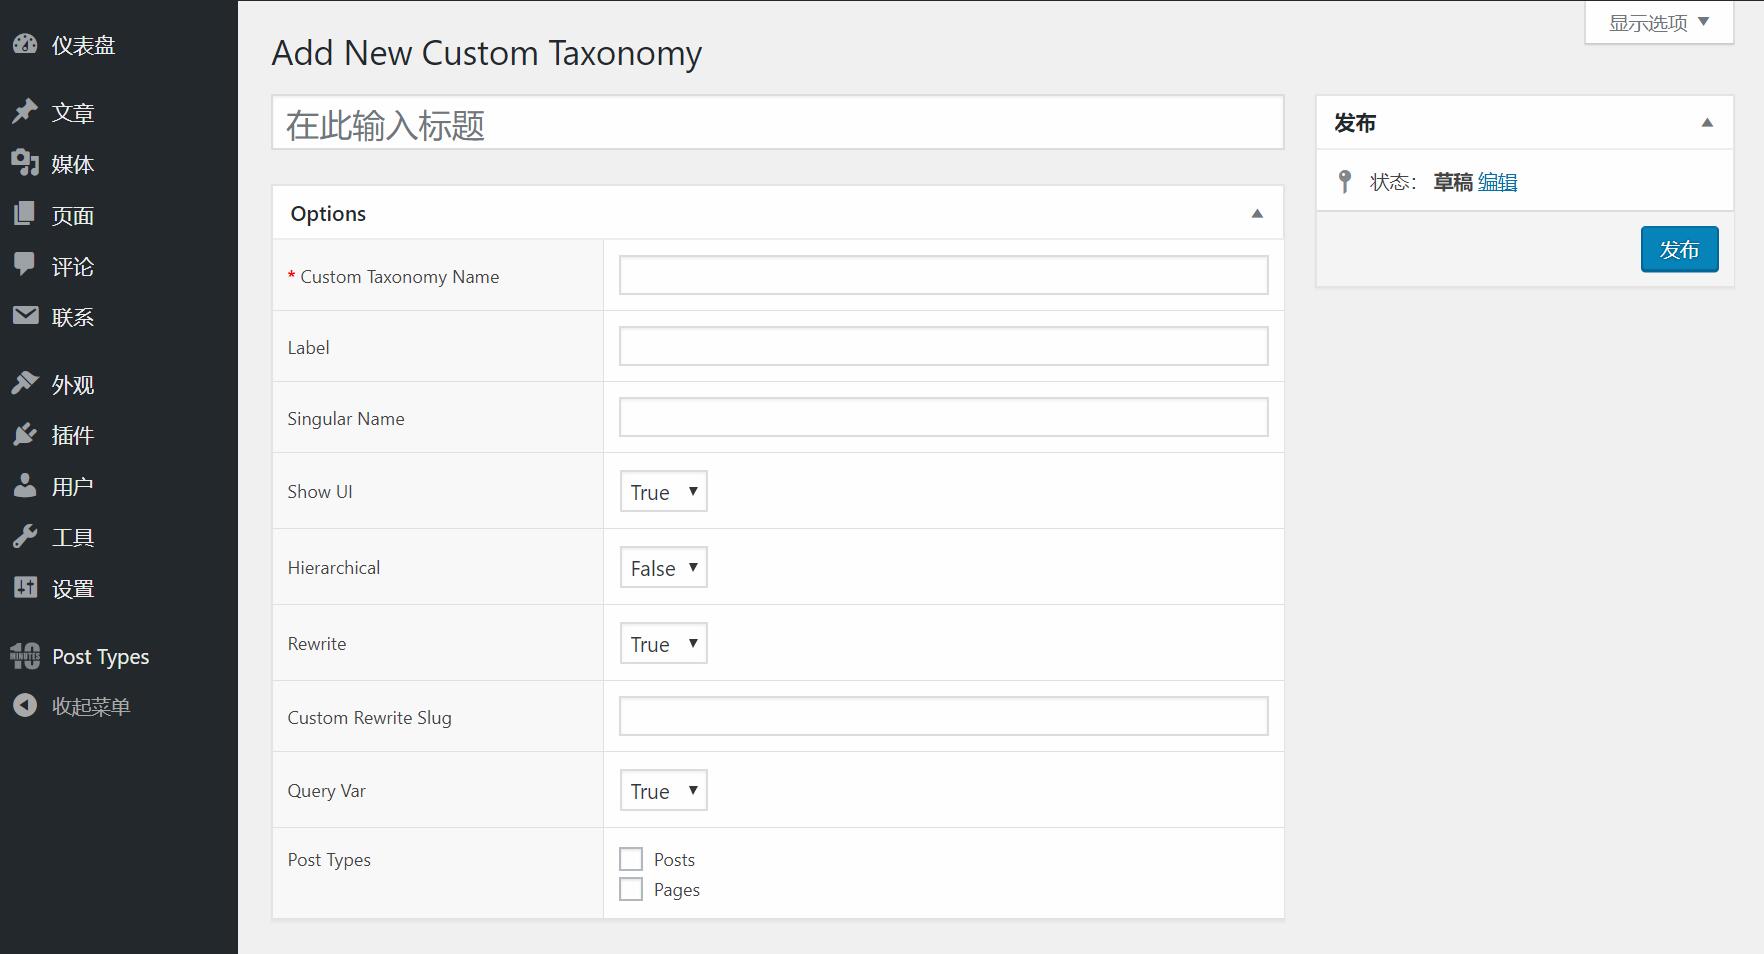1764x954 pixels.
Task: Check the Posts checkbox
Action: tap(631, 859)
